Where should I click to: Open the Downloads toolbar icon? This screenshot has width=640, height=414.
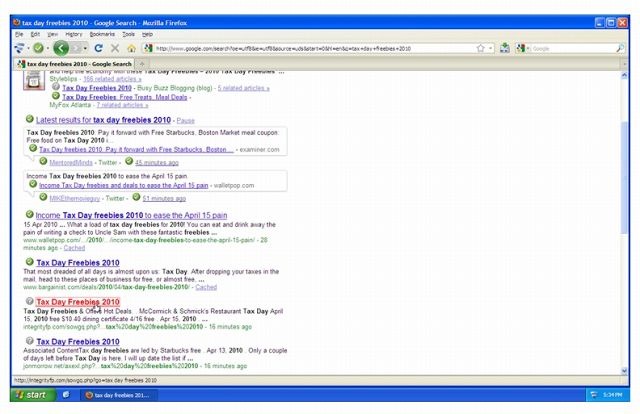click(505, 48)
